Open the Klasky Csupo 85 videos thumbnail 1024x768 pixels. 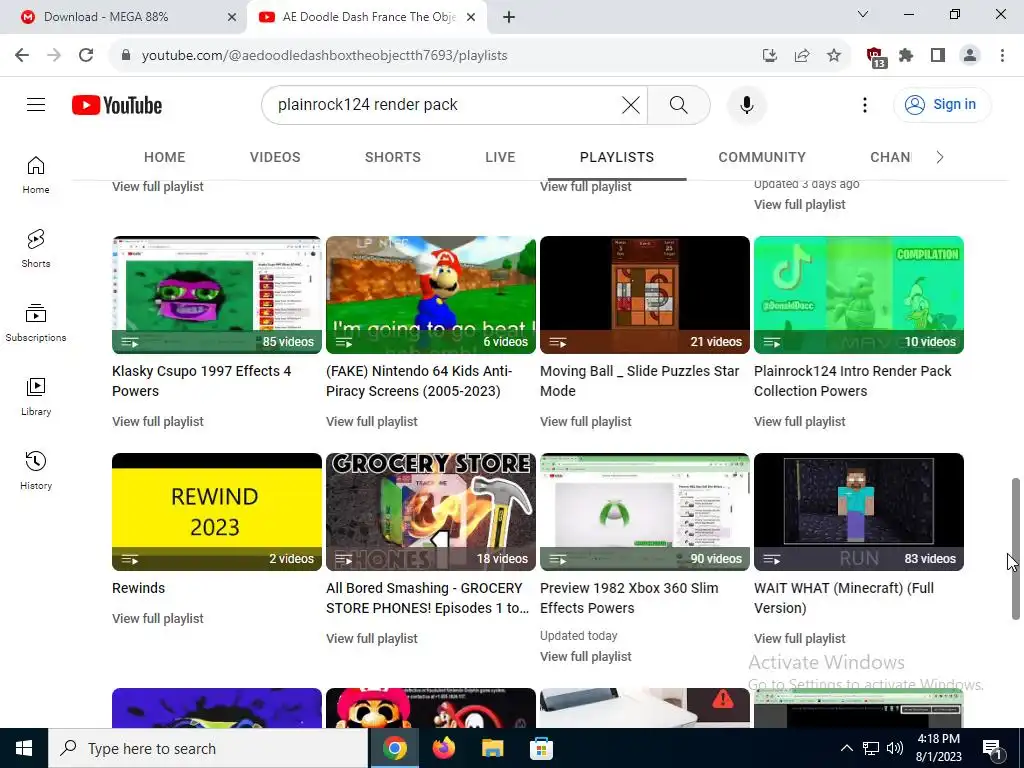pyautogui.click(x=217, y=295)
